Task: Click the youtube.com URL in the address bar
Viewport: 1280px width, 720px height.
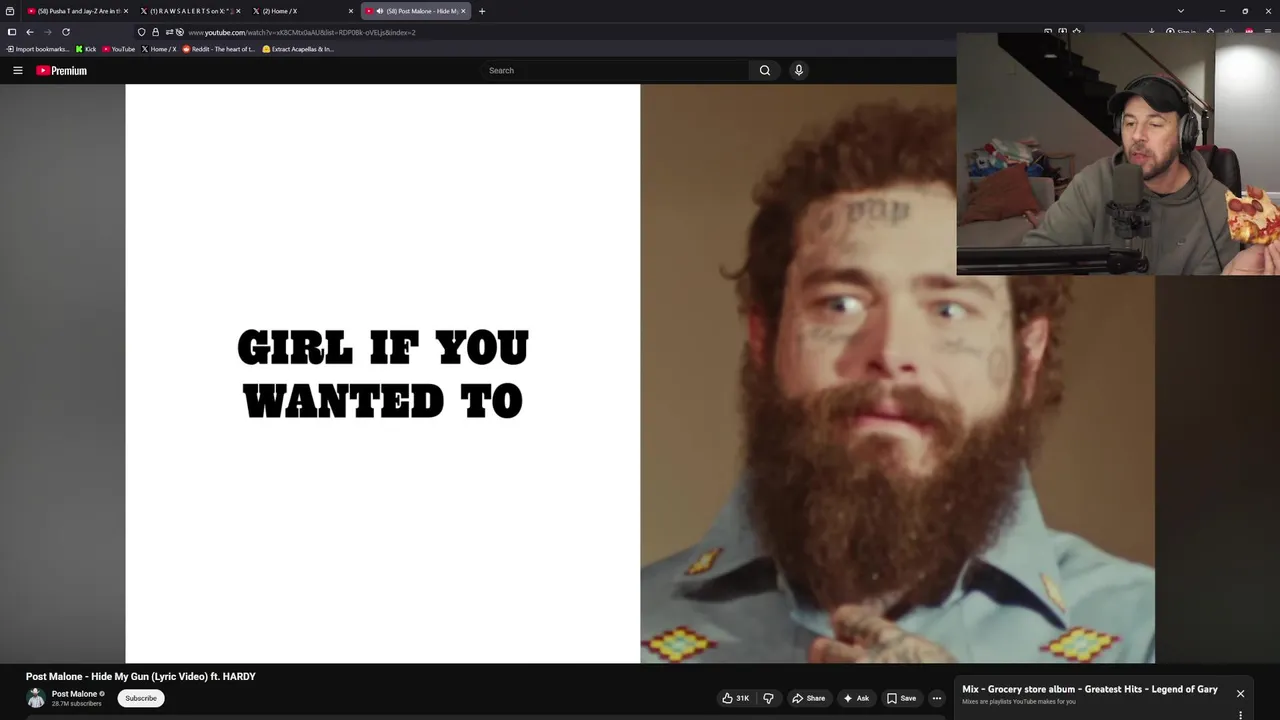Action: point(302,32)
